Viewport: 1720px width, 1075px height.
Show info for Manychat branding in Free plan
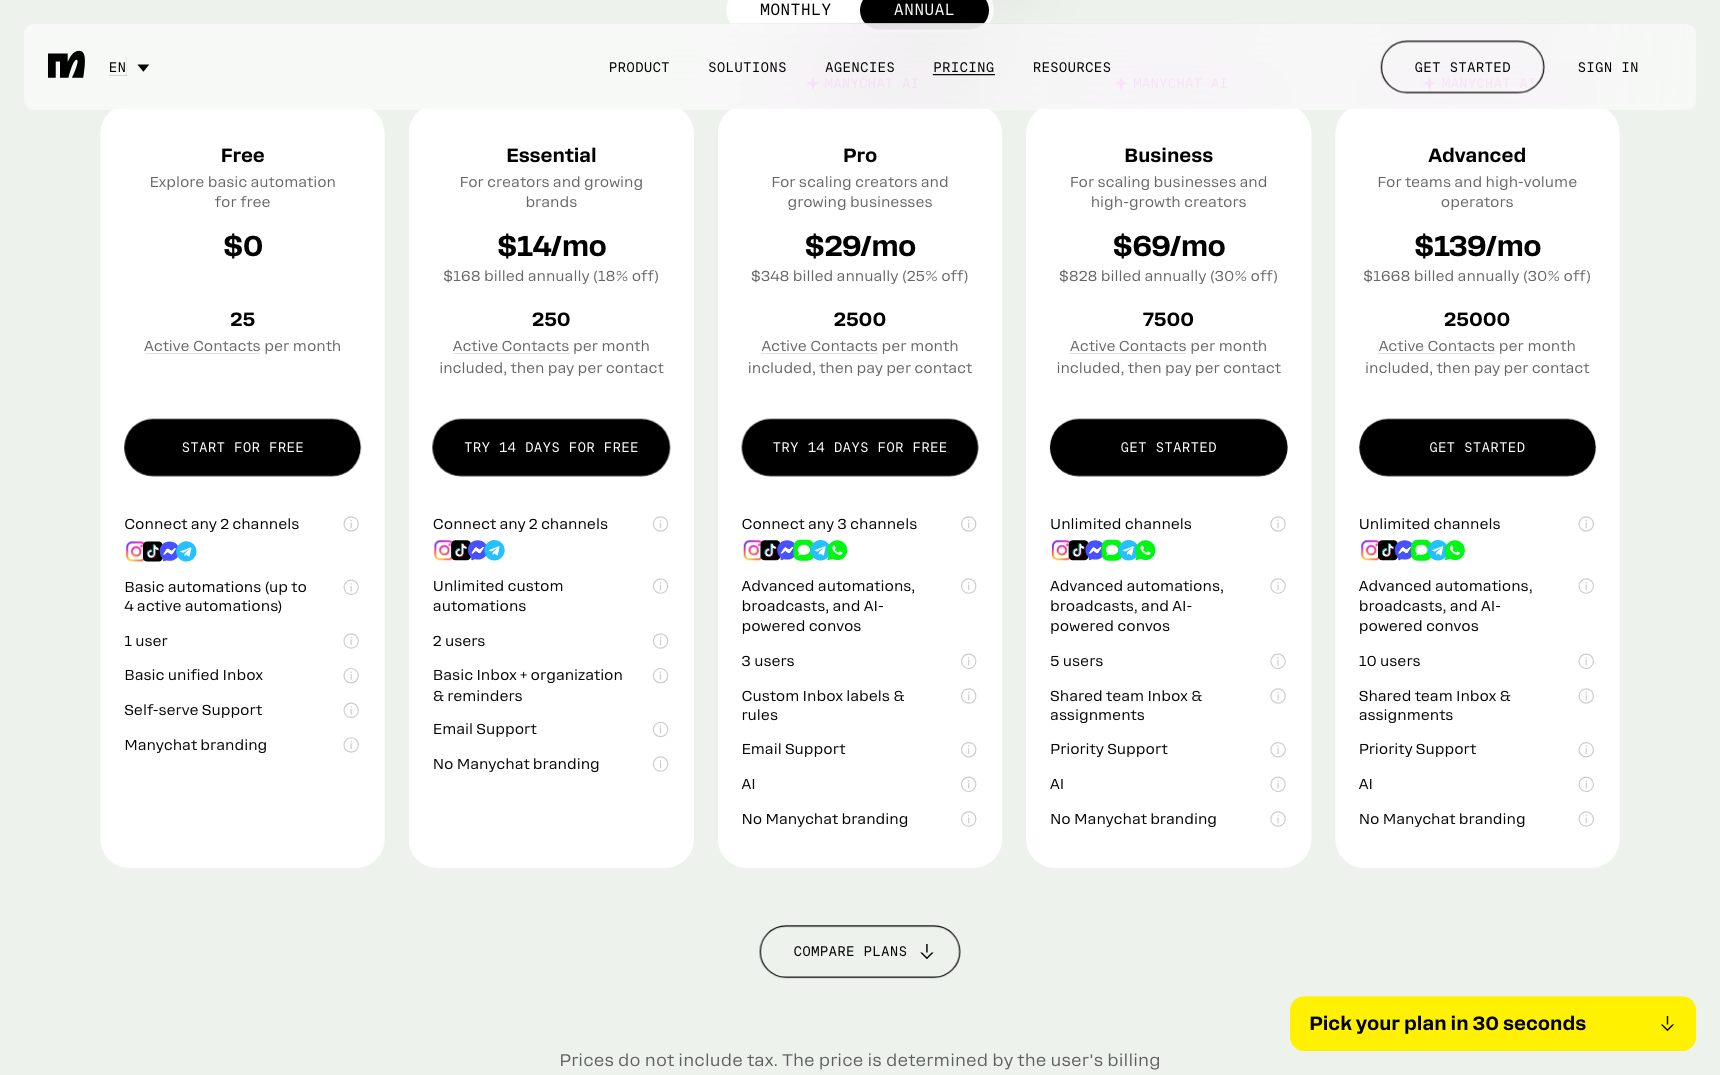pos(351,745)
